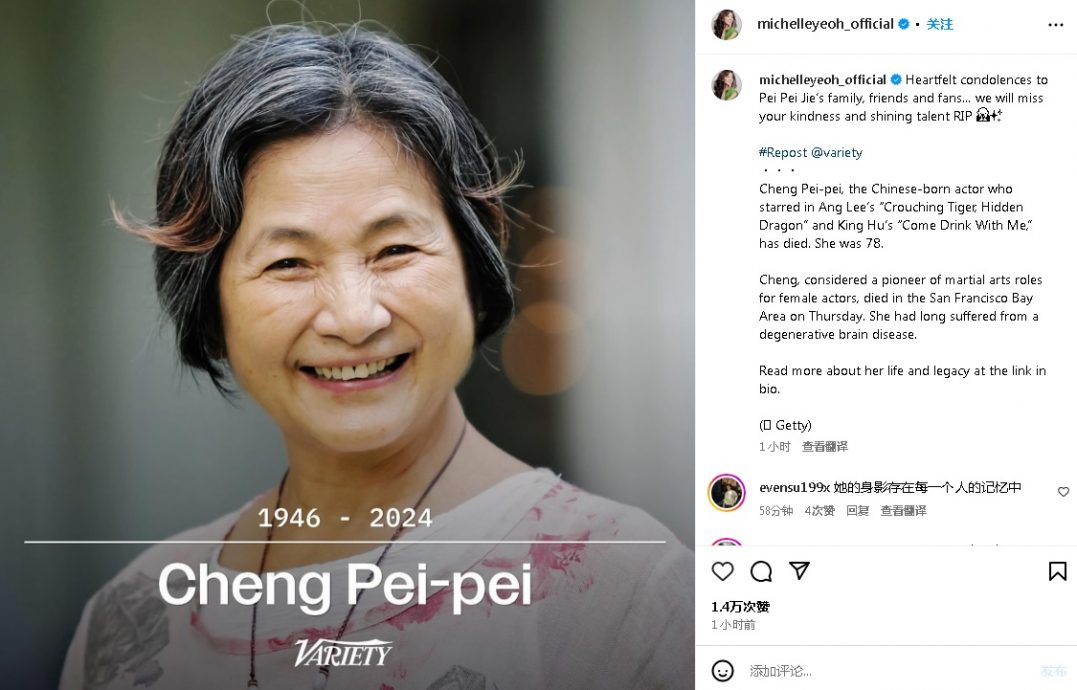Translate evensu199x's comment via 查看翻译
Image resolution: width=1077 pixels, height=690 pixels.
click(903, 510)
